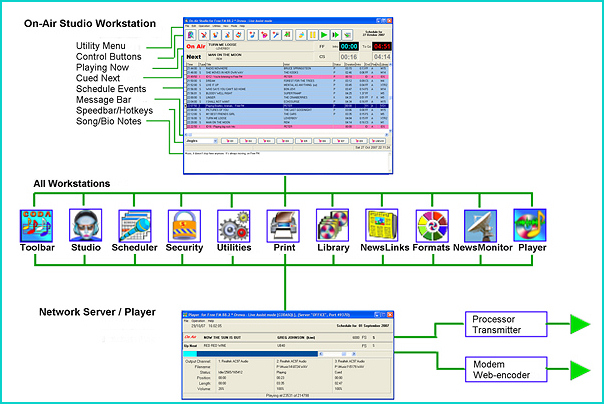Viewport: 604px width, 404px height.
Task: Open the NewsLinks newspaper icon
Action: 381,224
